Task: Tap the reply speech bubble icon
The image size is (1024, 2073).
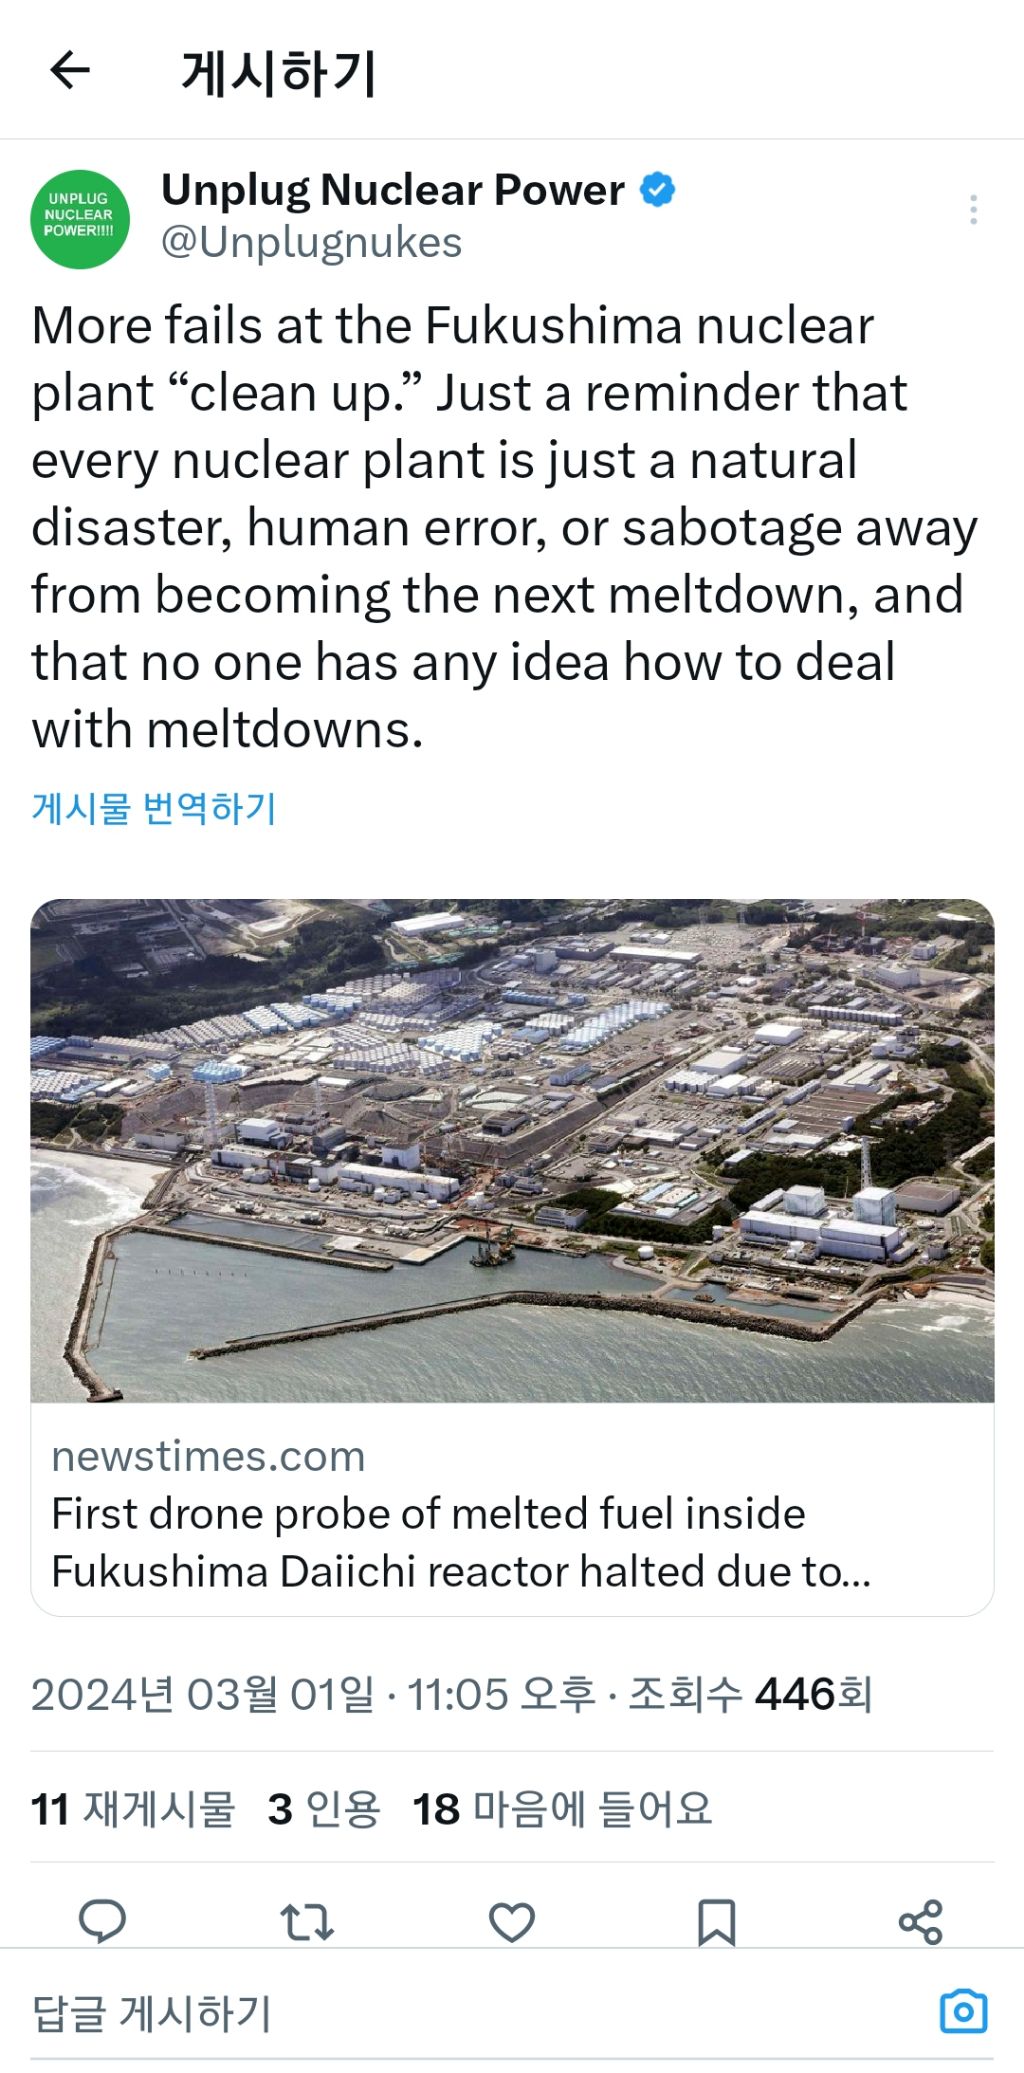Action: pyautogui.click(x=102, y=1921)
